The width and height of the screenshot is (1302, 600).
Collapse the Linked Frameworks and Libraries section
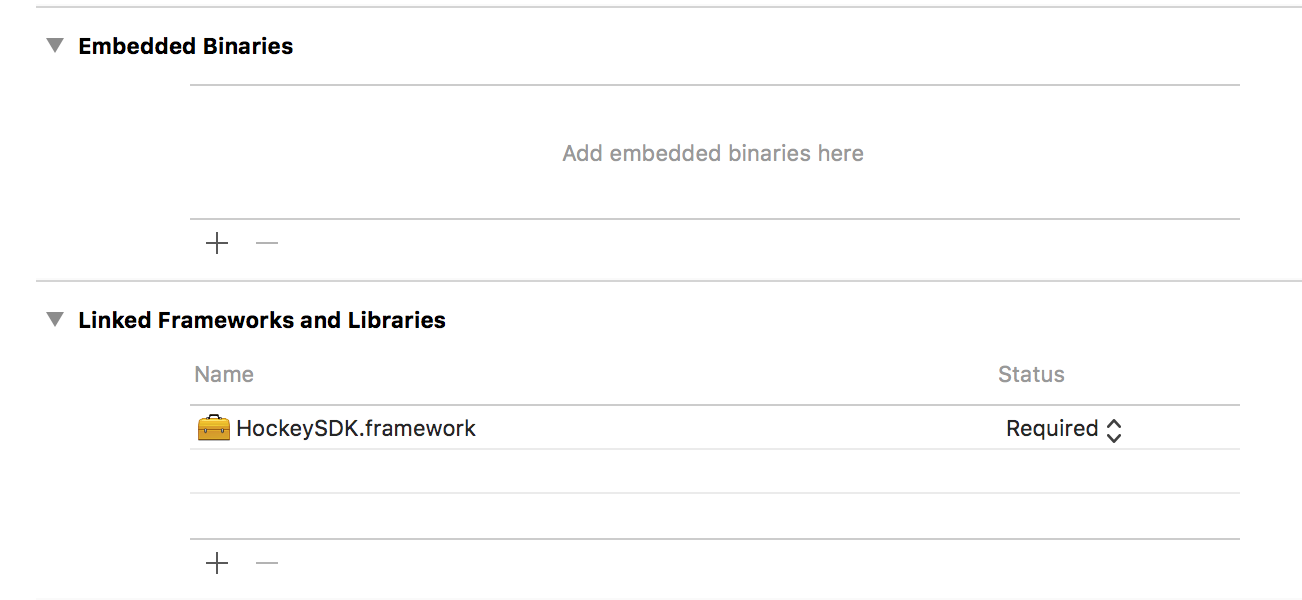pos(55,319)
